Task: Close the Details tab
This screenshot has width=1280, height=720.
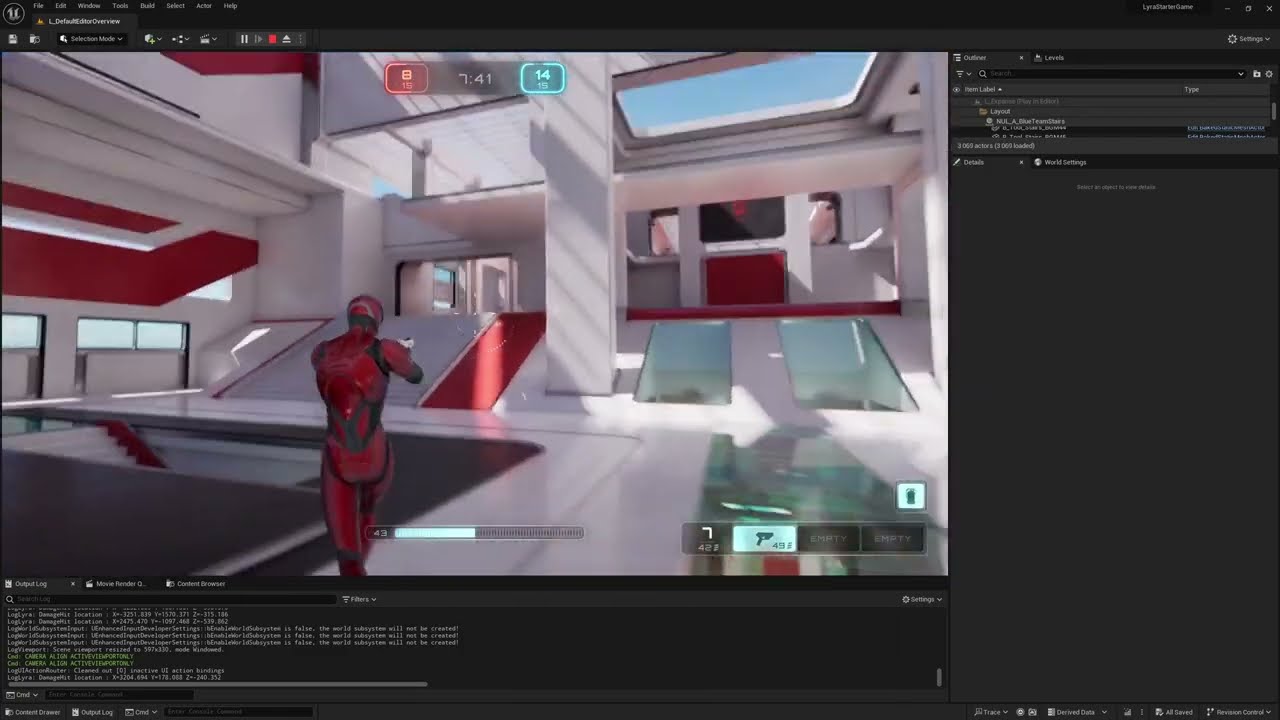Action: tap(1021, 162)
